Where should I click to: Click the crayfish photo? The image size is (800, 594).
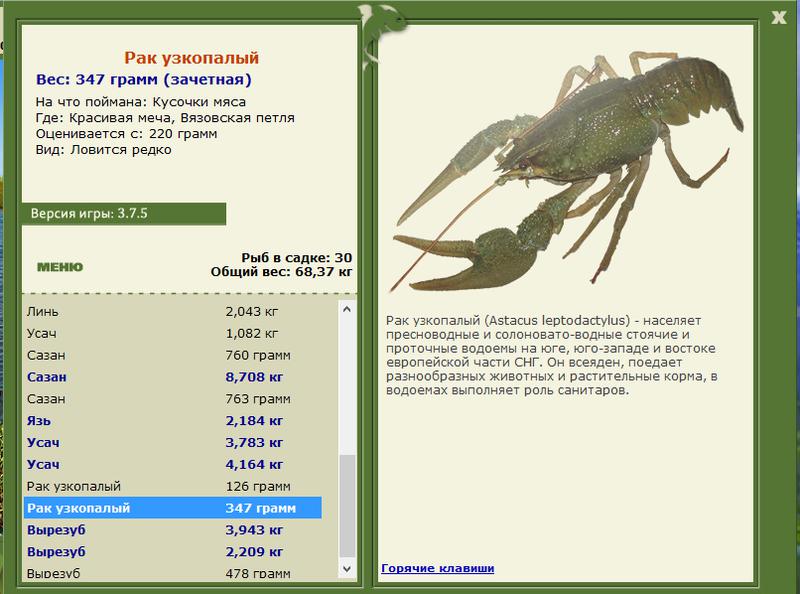coord(566,171)
